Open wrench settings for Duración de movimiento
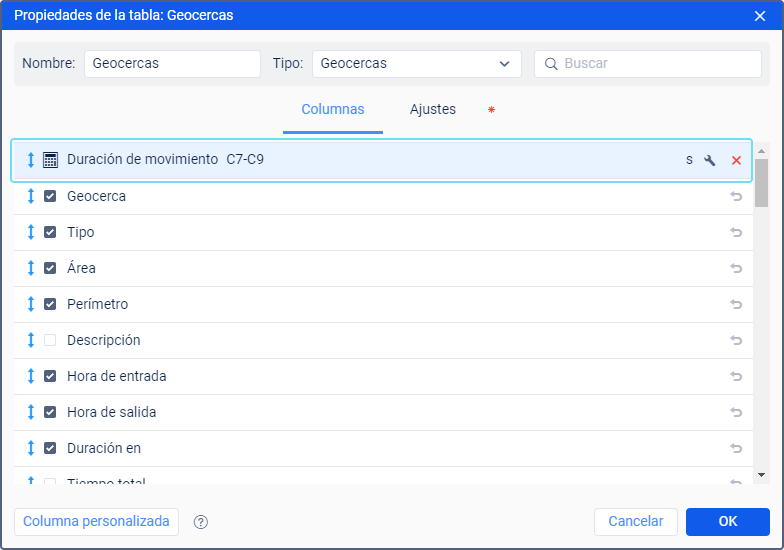 click(710, 160)
